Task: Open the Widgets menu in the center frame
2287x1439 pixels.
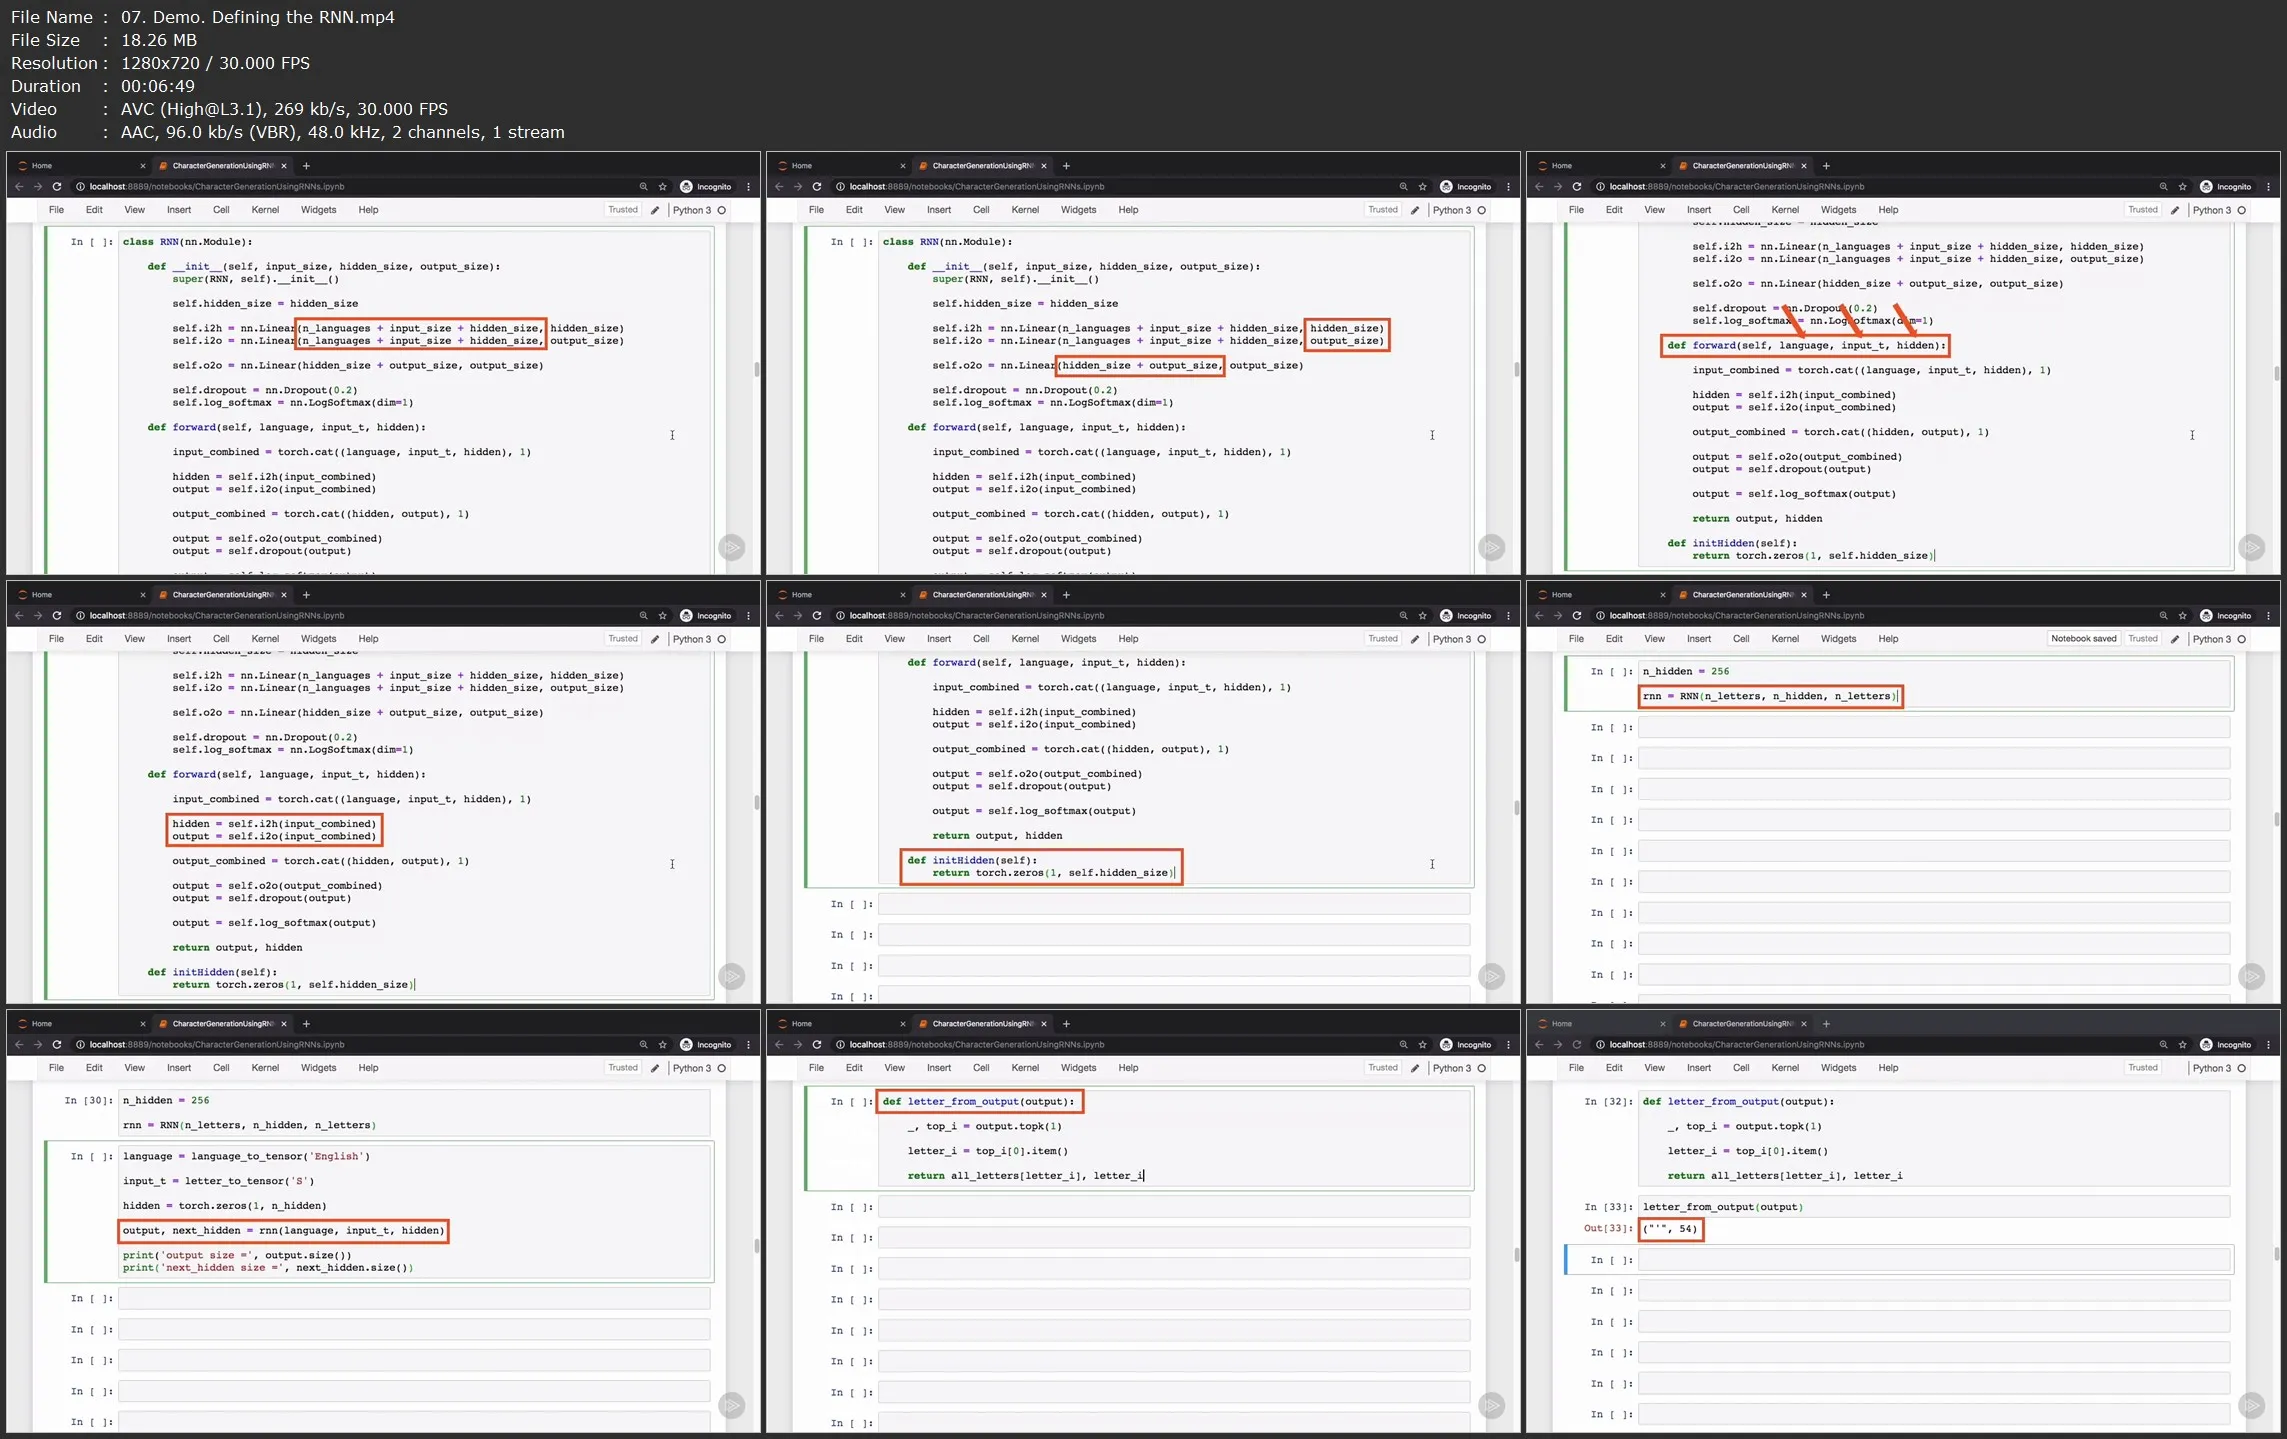Action: pos(1078,639)
